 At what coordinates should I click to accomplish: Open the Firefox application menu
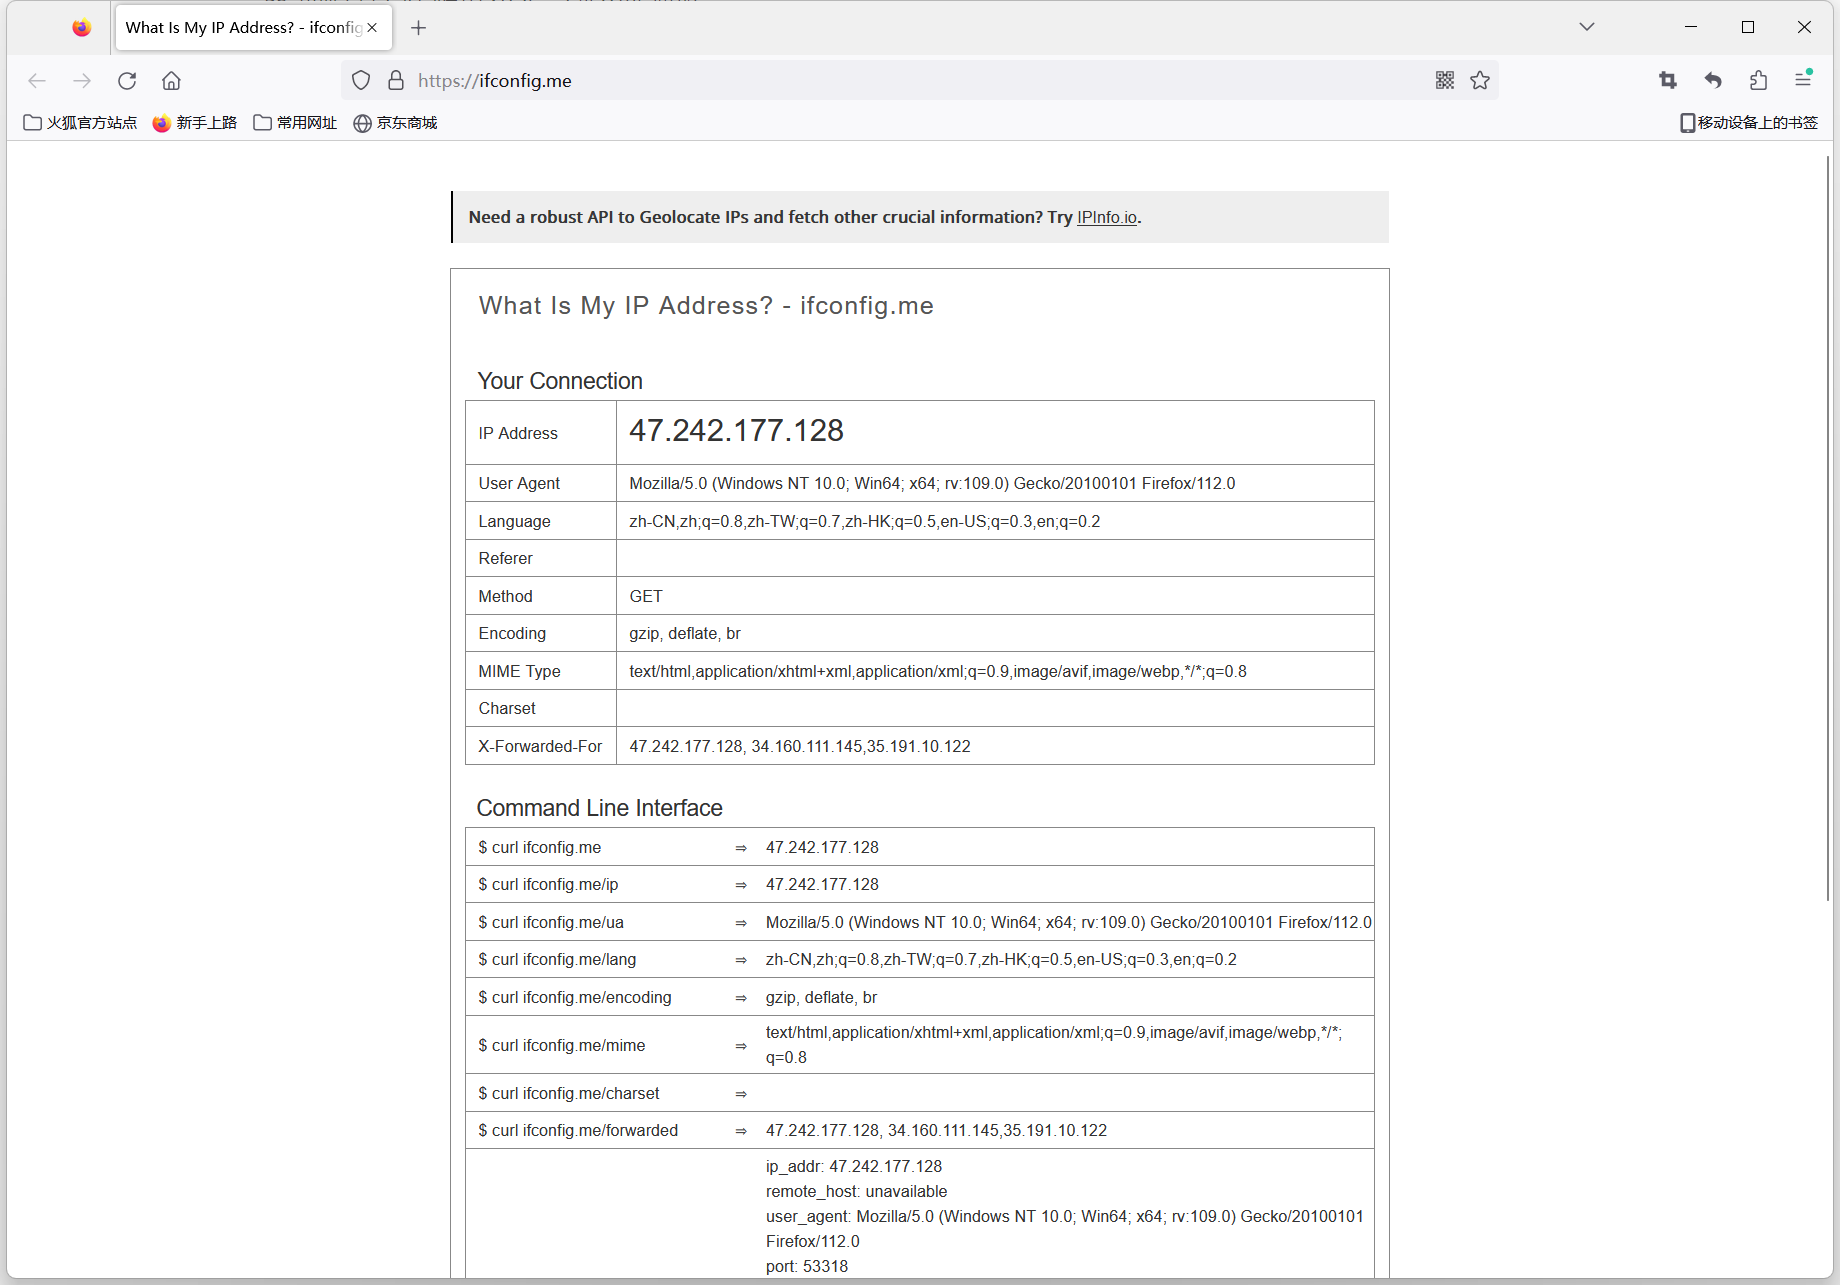[1803, 80]
